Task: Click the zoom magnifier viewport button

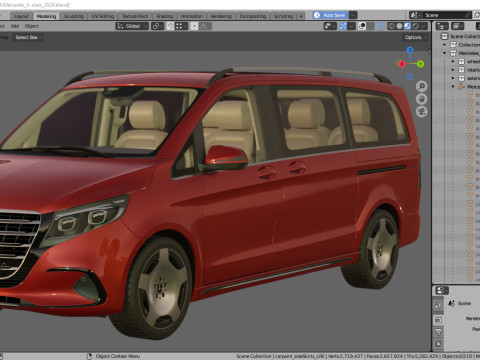Action: tap(422, 86)
